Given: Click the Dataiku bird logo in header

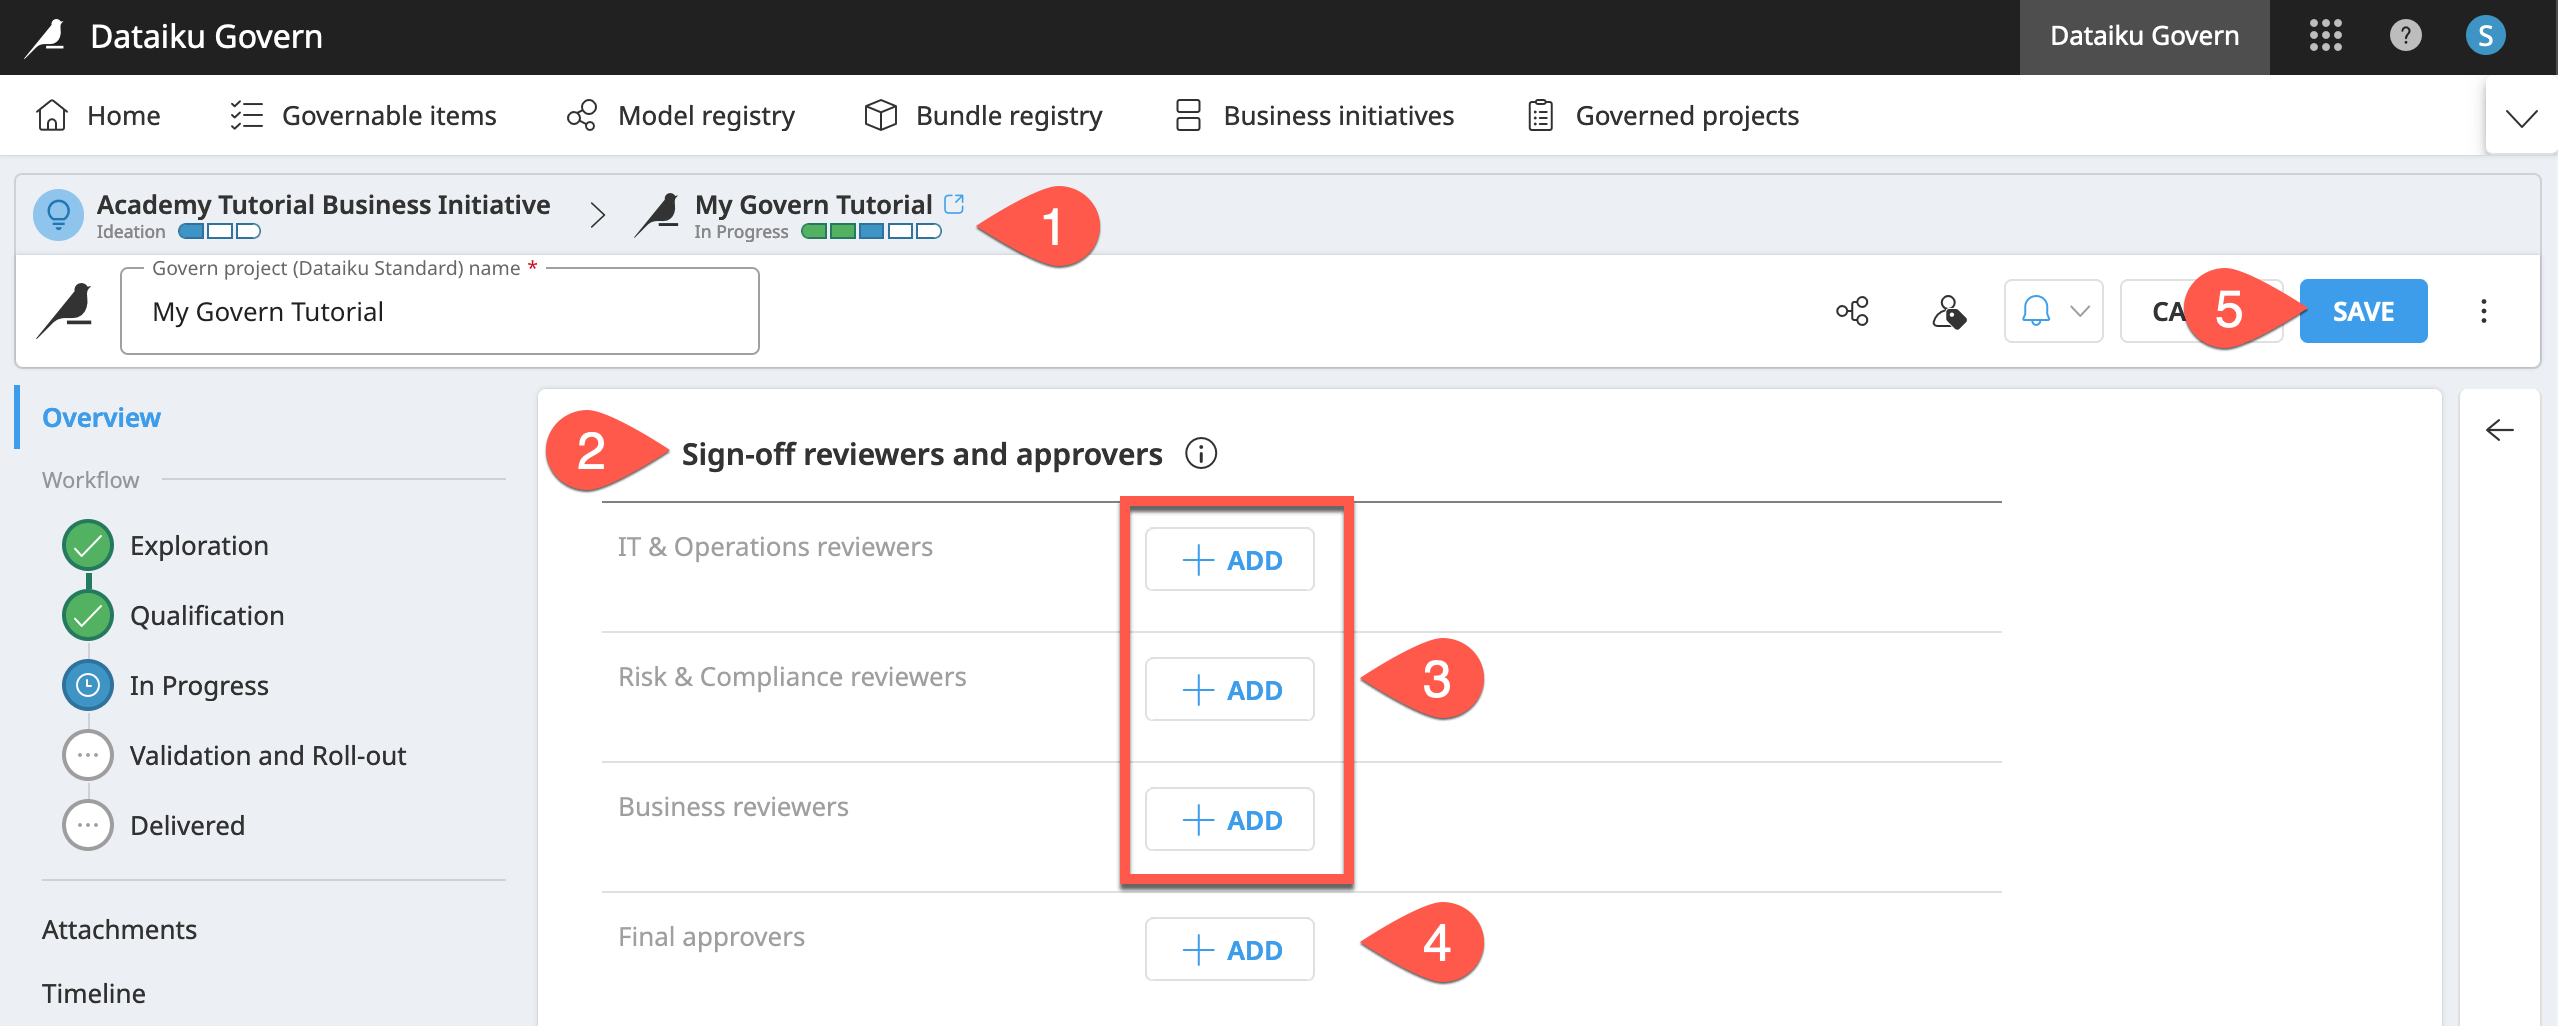Looking at the screenshot, I should (46, 37).
